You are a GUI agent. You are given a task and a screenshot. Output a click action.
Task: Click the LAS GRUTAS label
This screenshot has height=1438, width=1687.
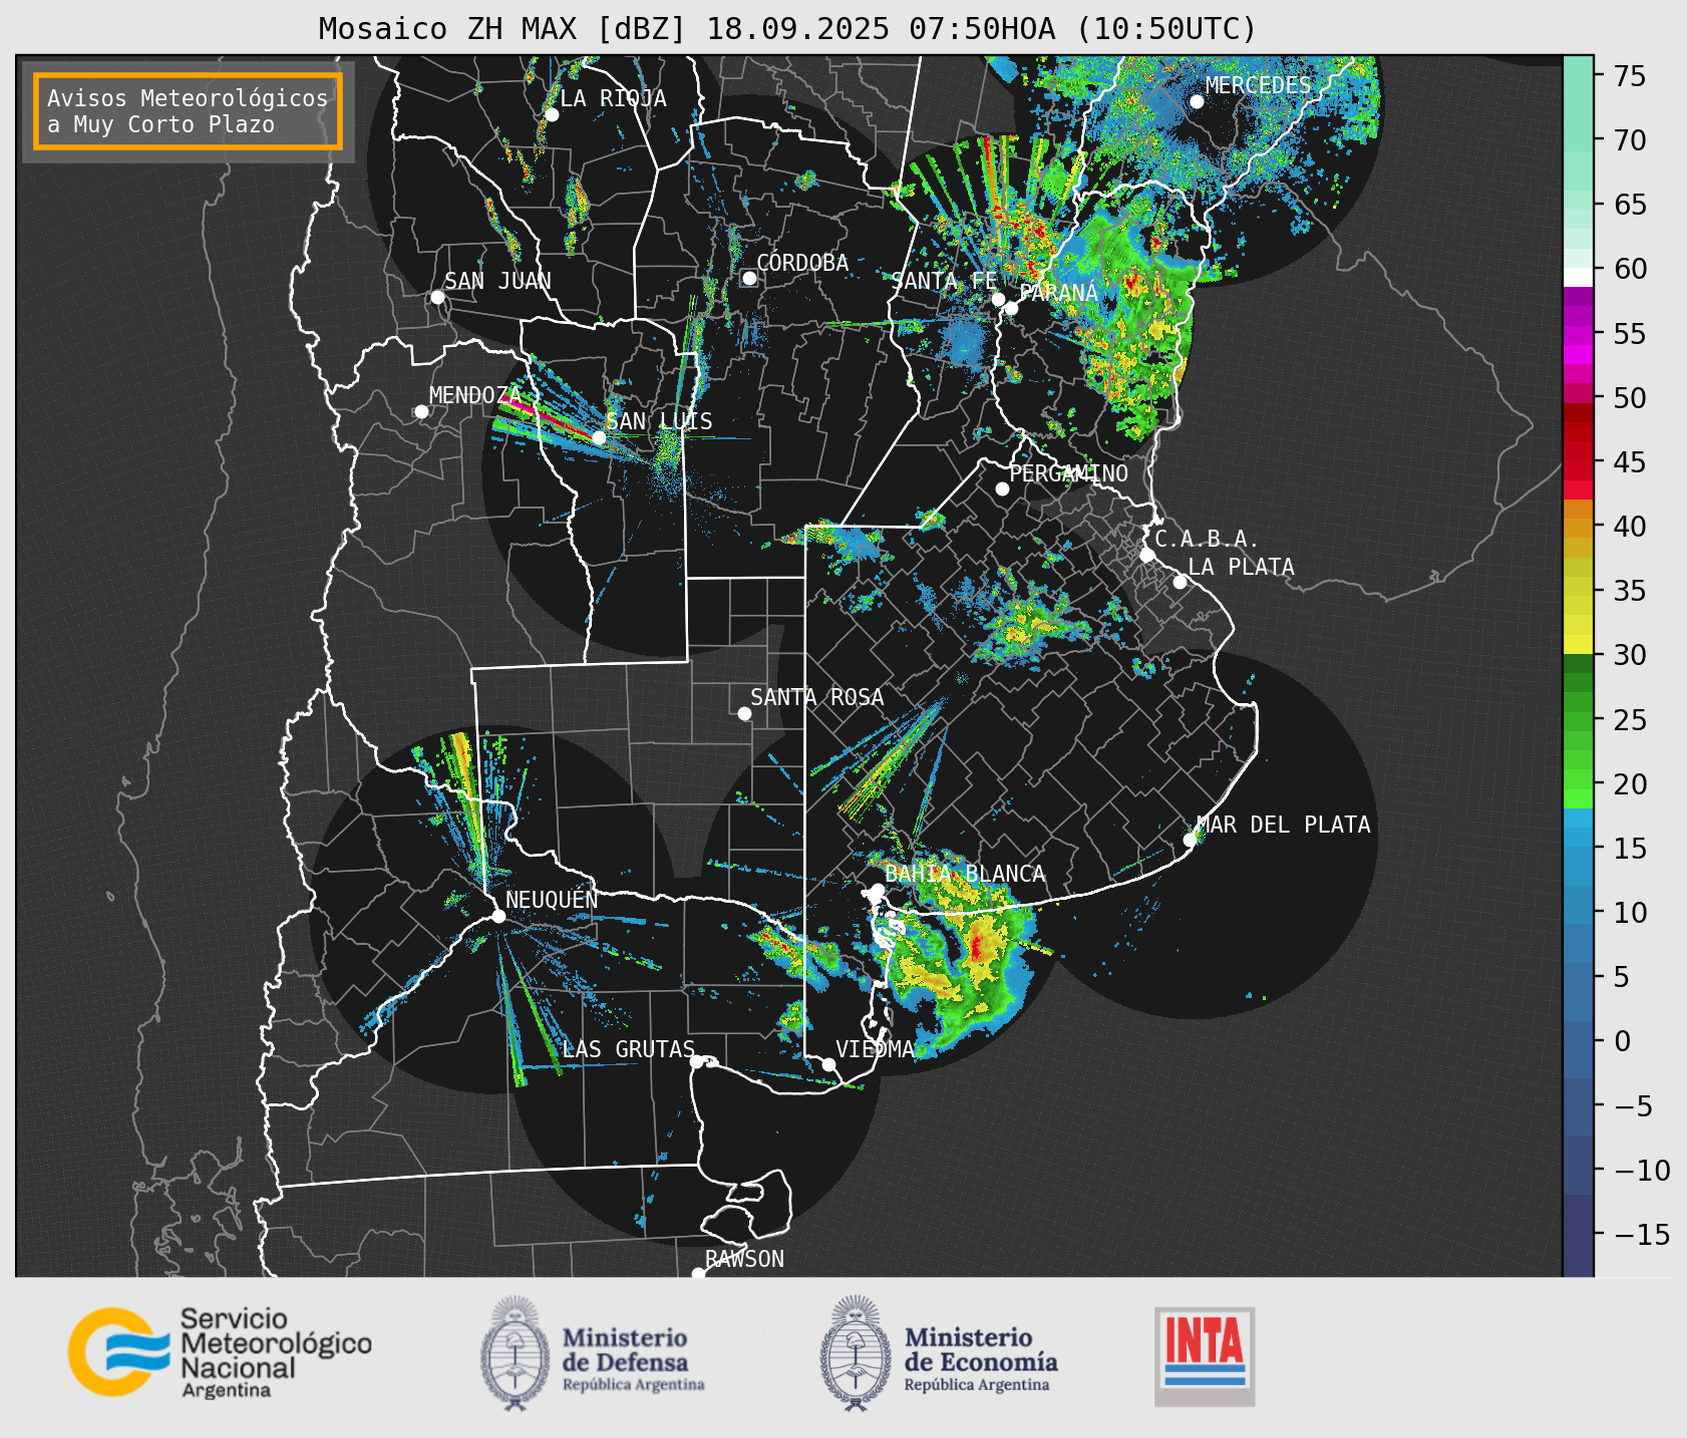point(629,1049)
